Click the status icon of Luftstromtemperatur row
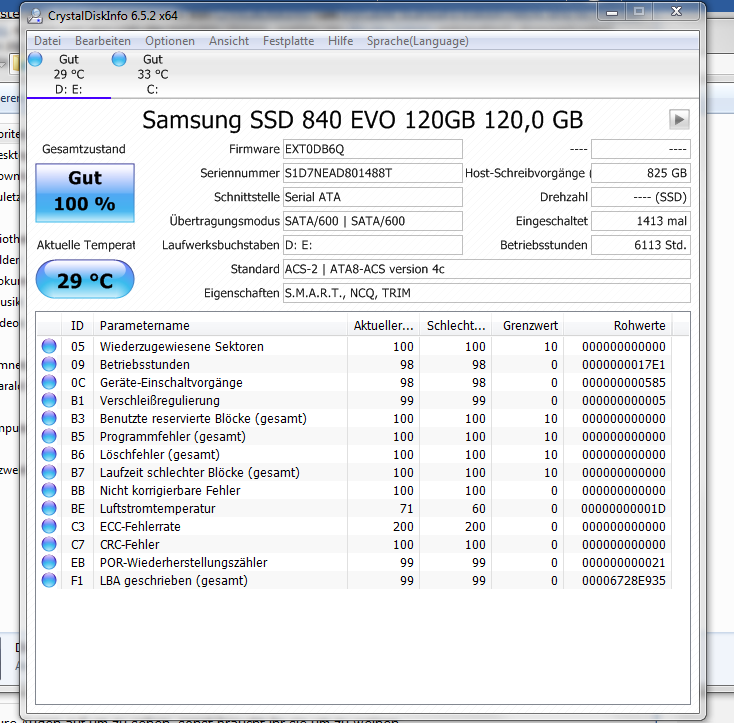 click(49, 508)
